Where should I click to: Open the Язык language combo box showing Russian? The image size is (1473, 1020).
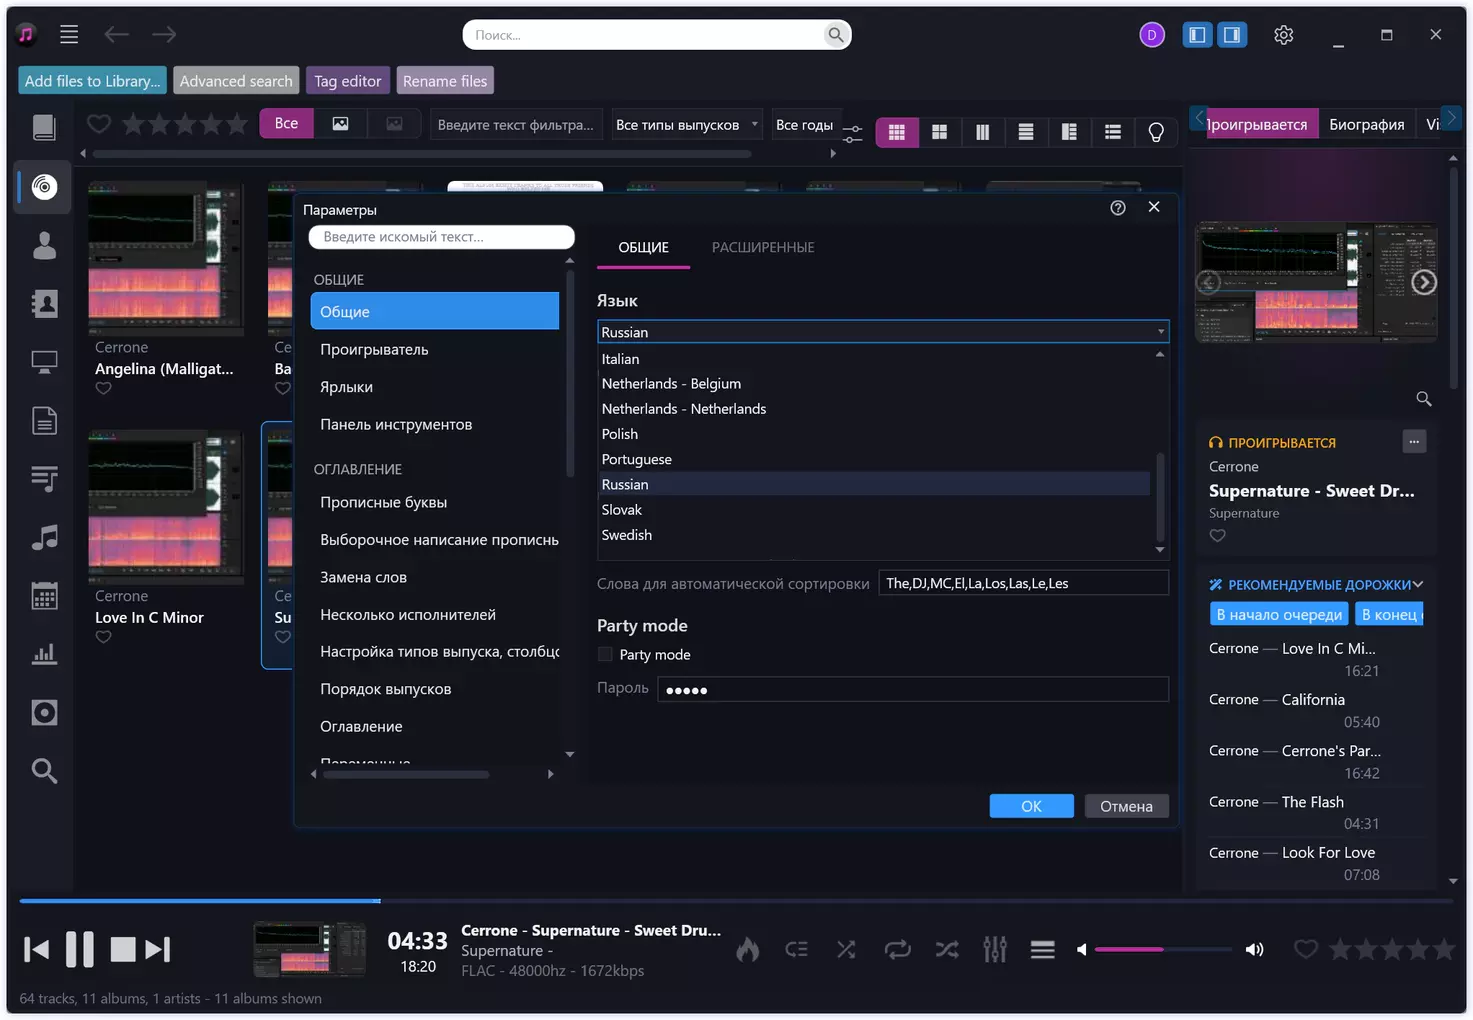point(883,332)
